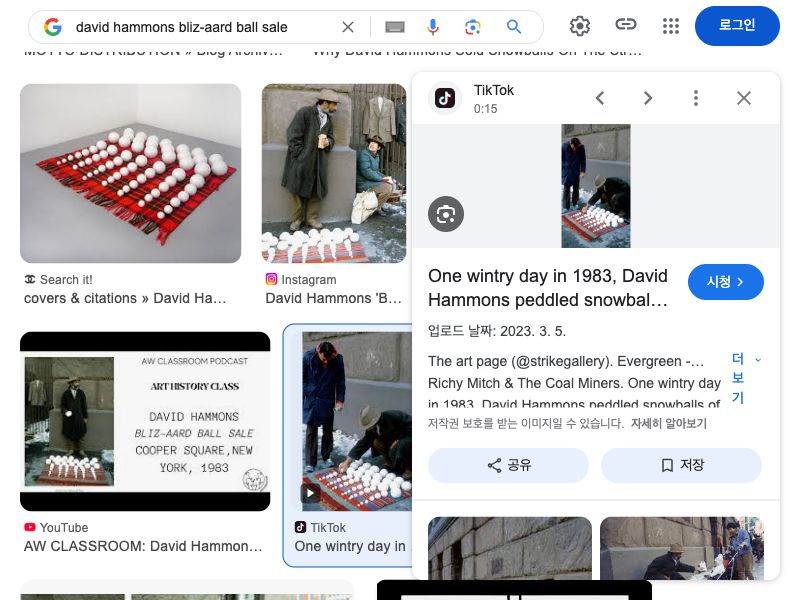The height and width of the screenshot is (600, 800).
Task: Click the 저장 save button
Action: click(x=681, y=465)
